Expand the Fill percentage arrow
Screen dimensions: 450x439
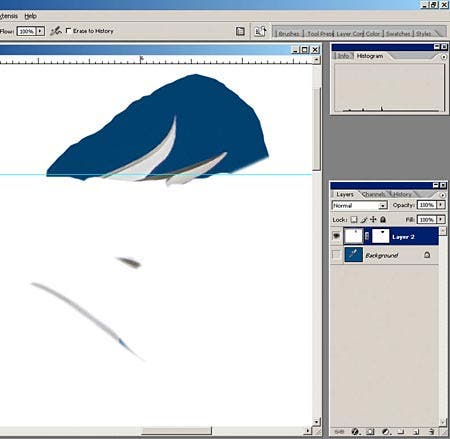tap(441, 219)
